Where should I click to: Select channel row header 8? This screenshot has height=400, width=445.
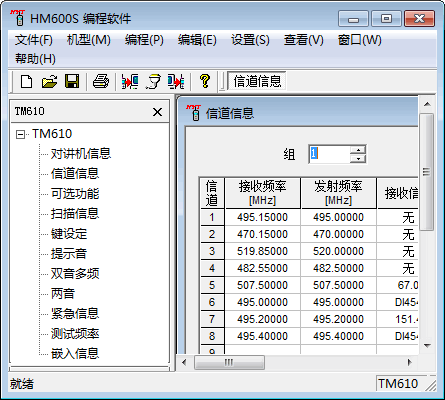pyautogui.click(x=212, y=336)
